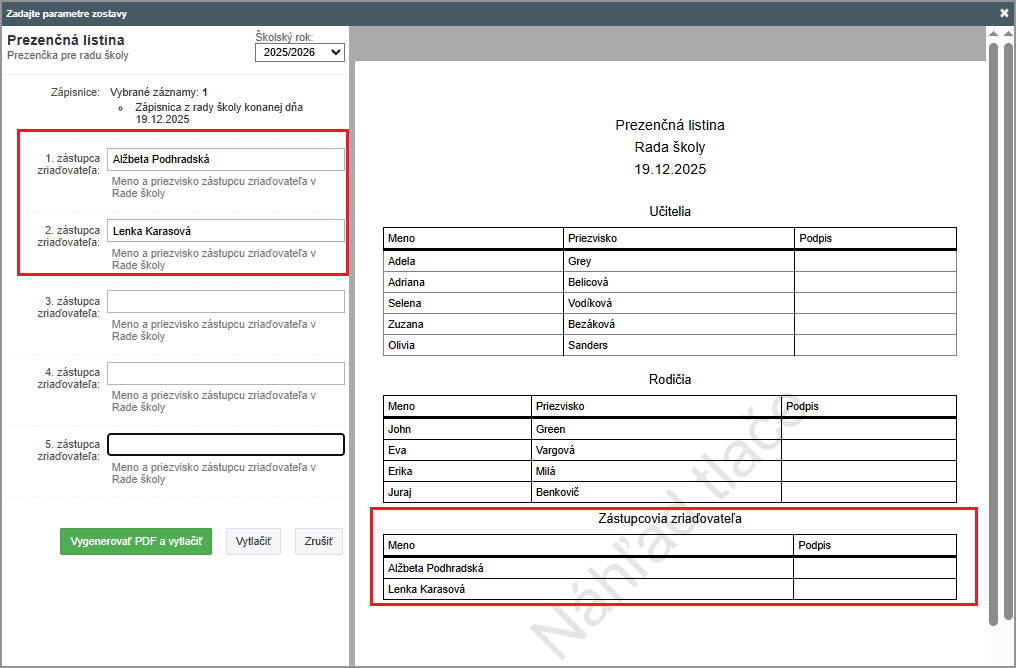Select the 4. zástupca zriaďovateľa text box
The height and width of the screenshot is (668, 1016).
click(x=225, y=373)
